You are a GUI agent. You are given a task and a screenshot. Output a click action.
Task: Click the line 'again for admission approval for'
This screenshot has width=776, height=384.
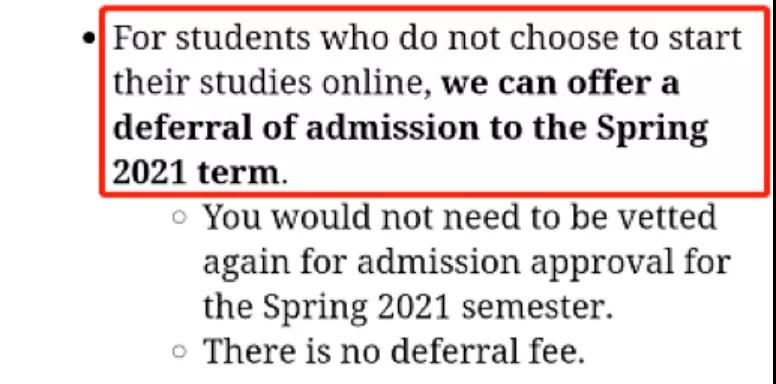coord(467,262)
